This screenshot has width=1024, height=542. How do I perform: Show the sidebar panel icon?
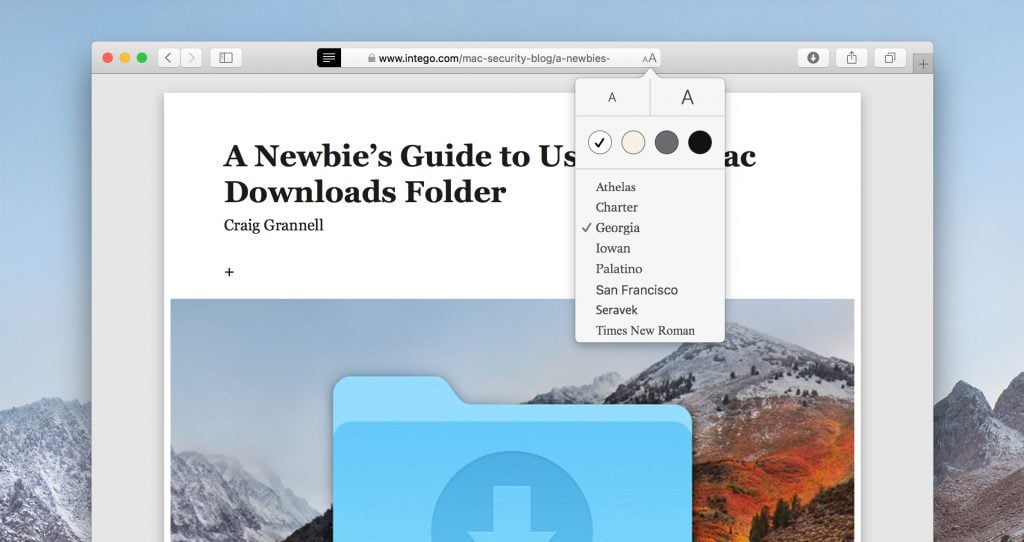tap(226, 58)
